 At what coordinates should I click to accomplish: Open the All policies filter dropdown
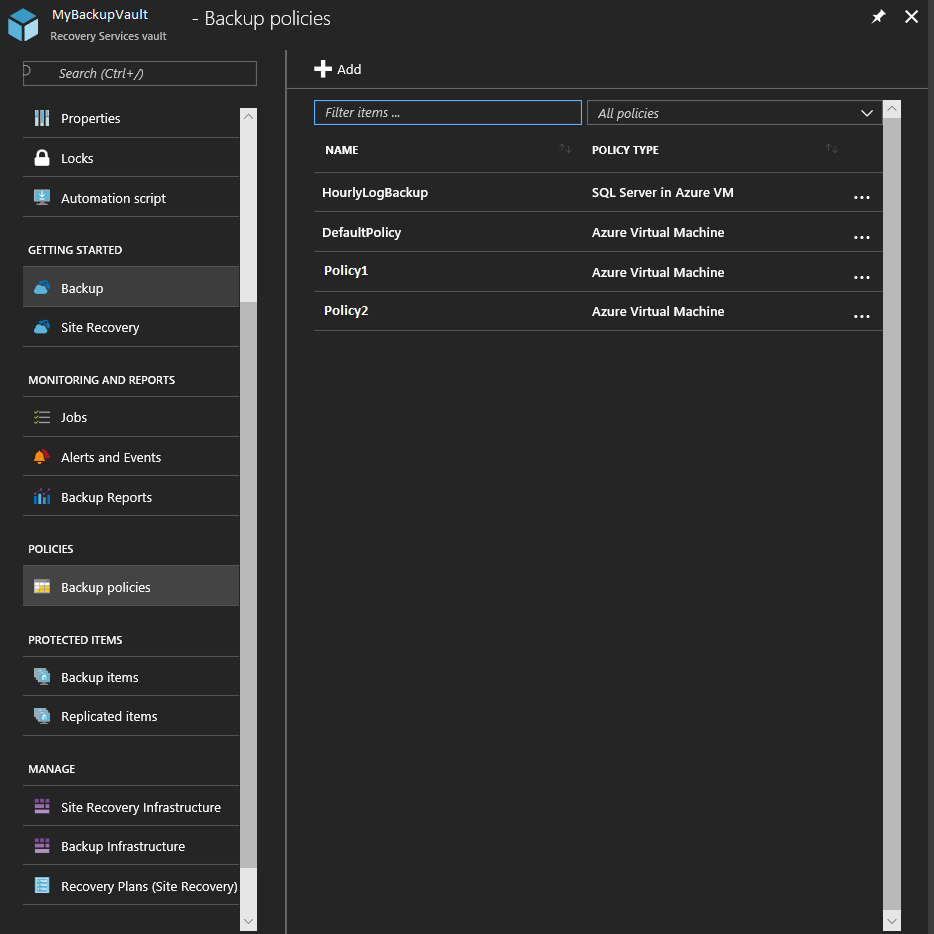[x=734, y=112]
